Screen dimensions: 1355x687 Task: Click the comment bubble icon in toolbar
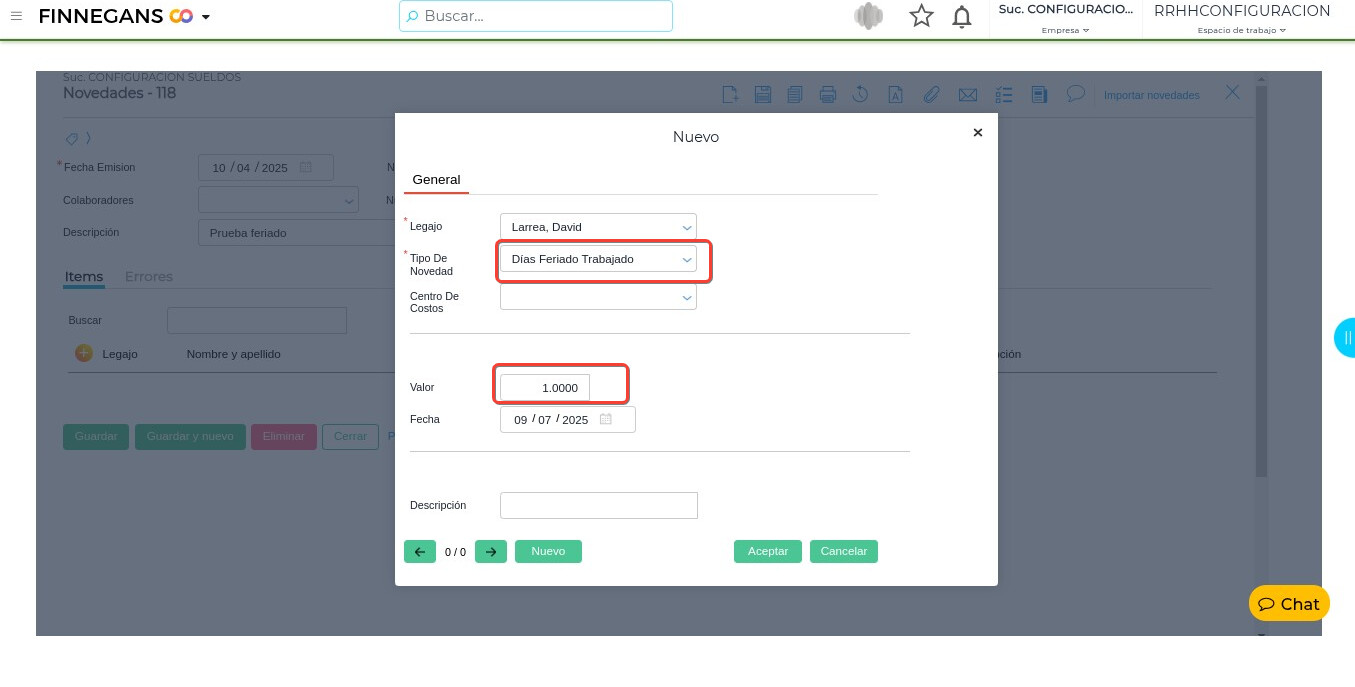tap(1076, 93)
